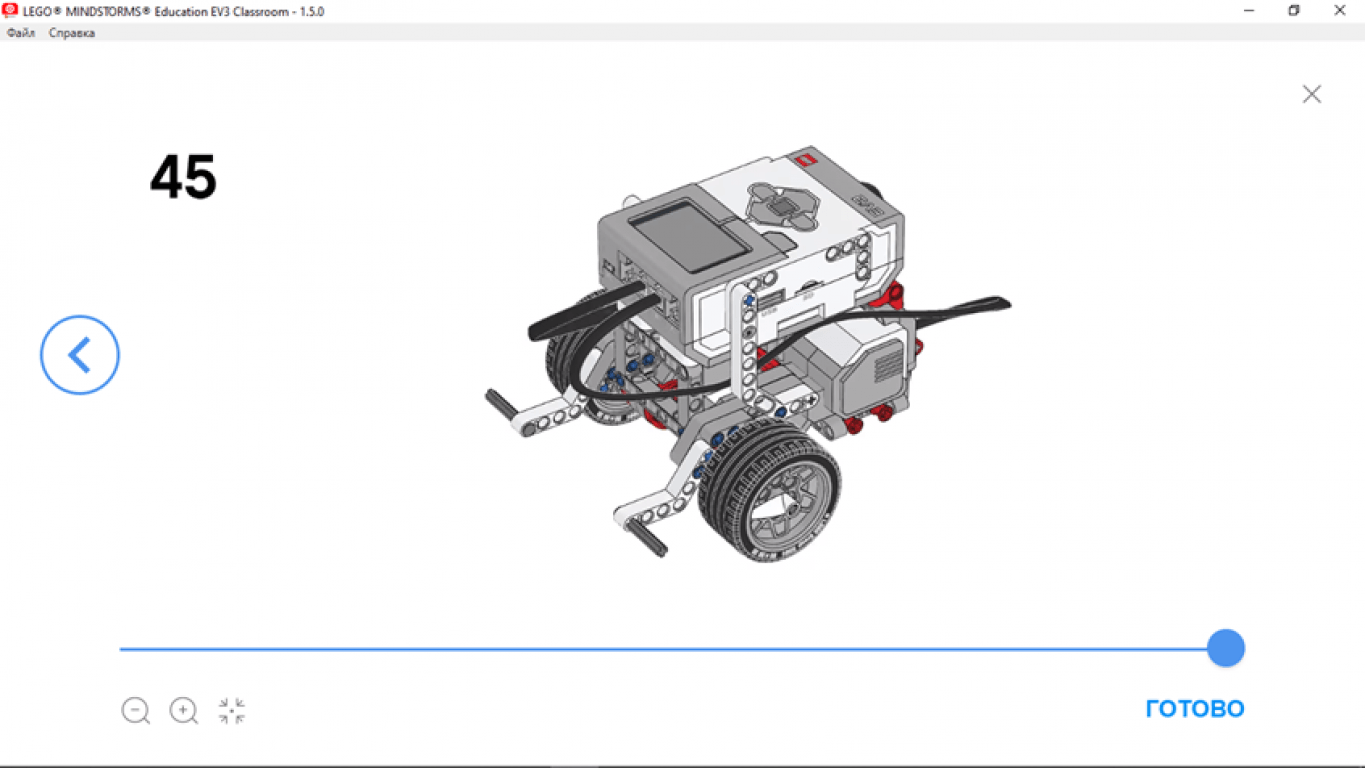1365x768 pixels.
Task: Reset view with the fit-to-screen icon
Action: (x=232, y=710)
